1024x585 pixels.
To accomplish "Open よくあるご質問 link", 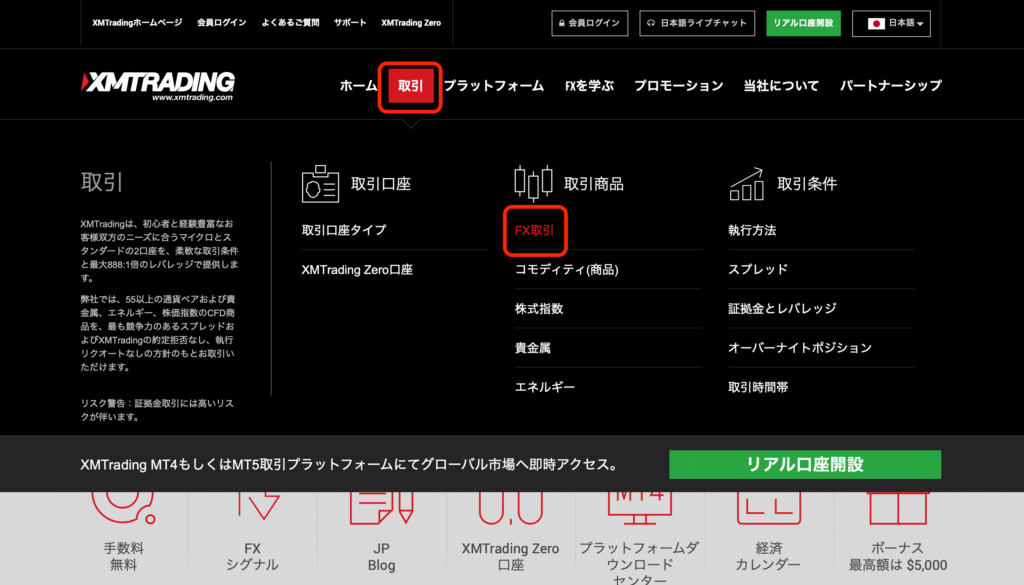I will pos(291,23).
